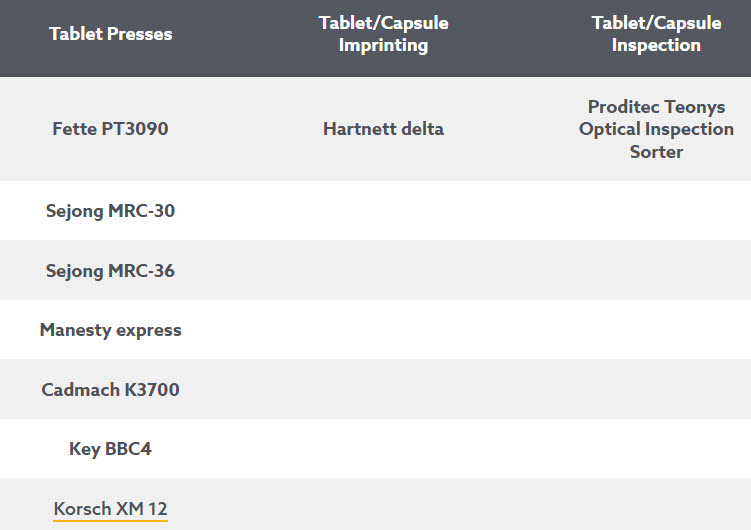Click the Tablet/Capsule Inspection column header
Image resolution: width=751 pixels, height=530 pixels.
pos(656,34)
